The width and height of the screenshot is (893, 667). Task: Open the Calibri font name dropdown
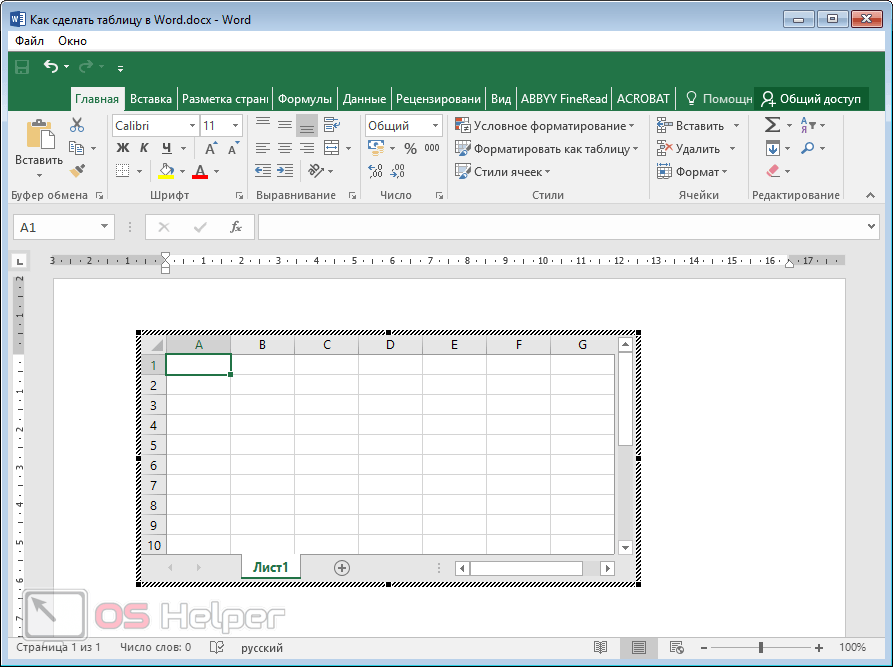click(191, 126)
